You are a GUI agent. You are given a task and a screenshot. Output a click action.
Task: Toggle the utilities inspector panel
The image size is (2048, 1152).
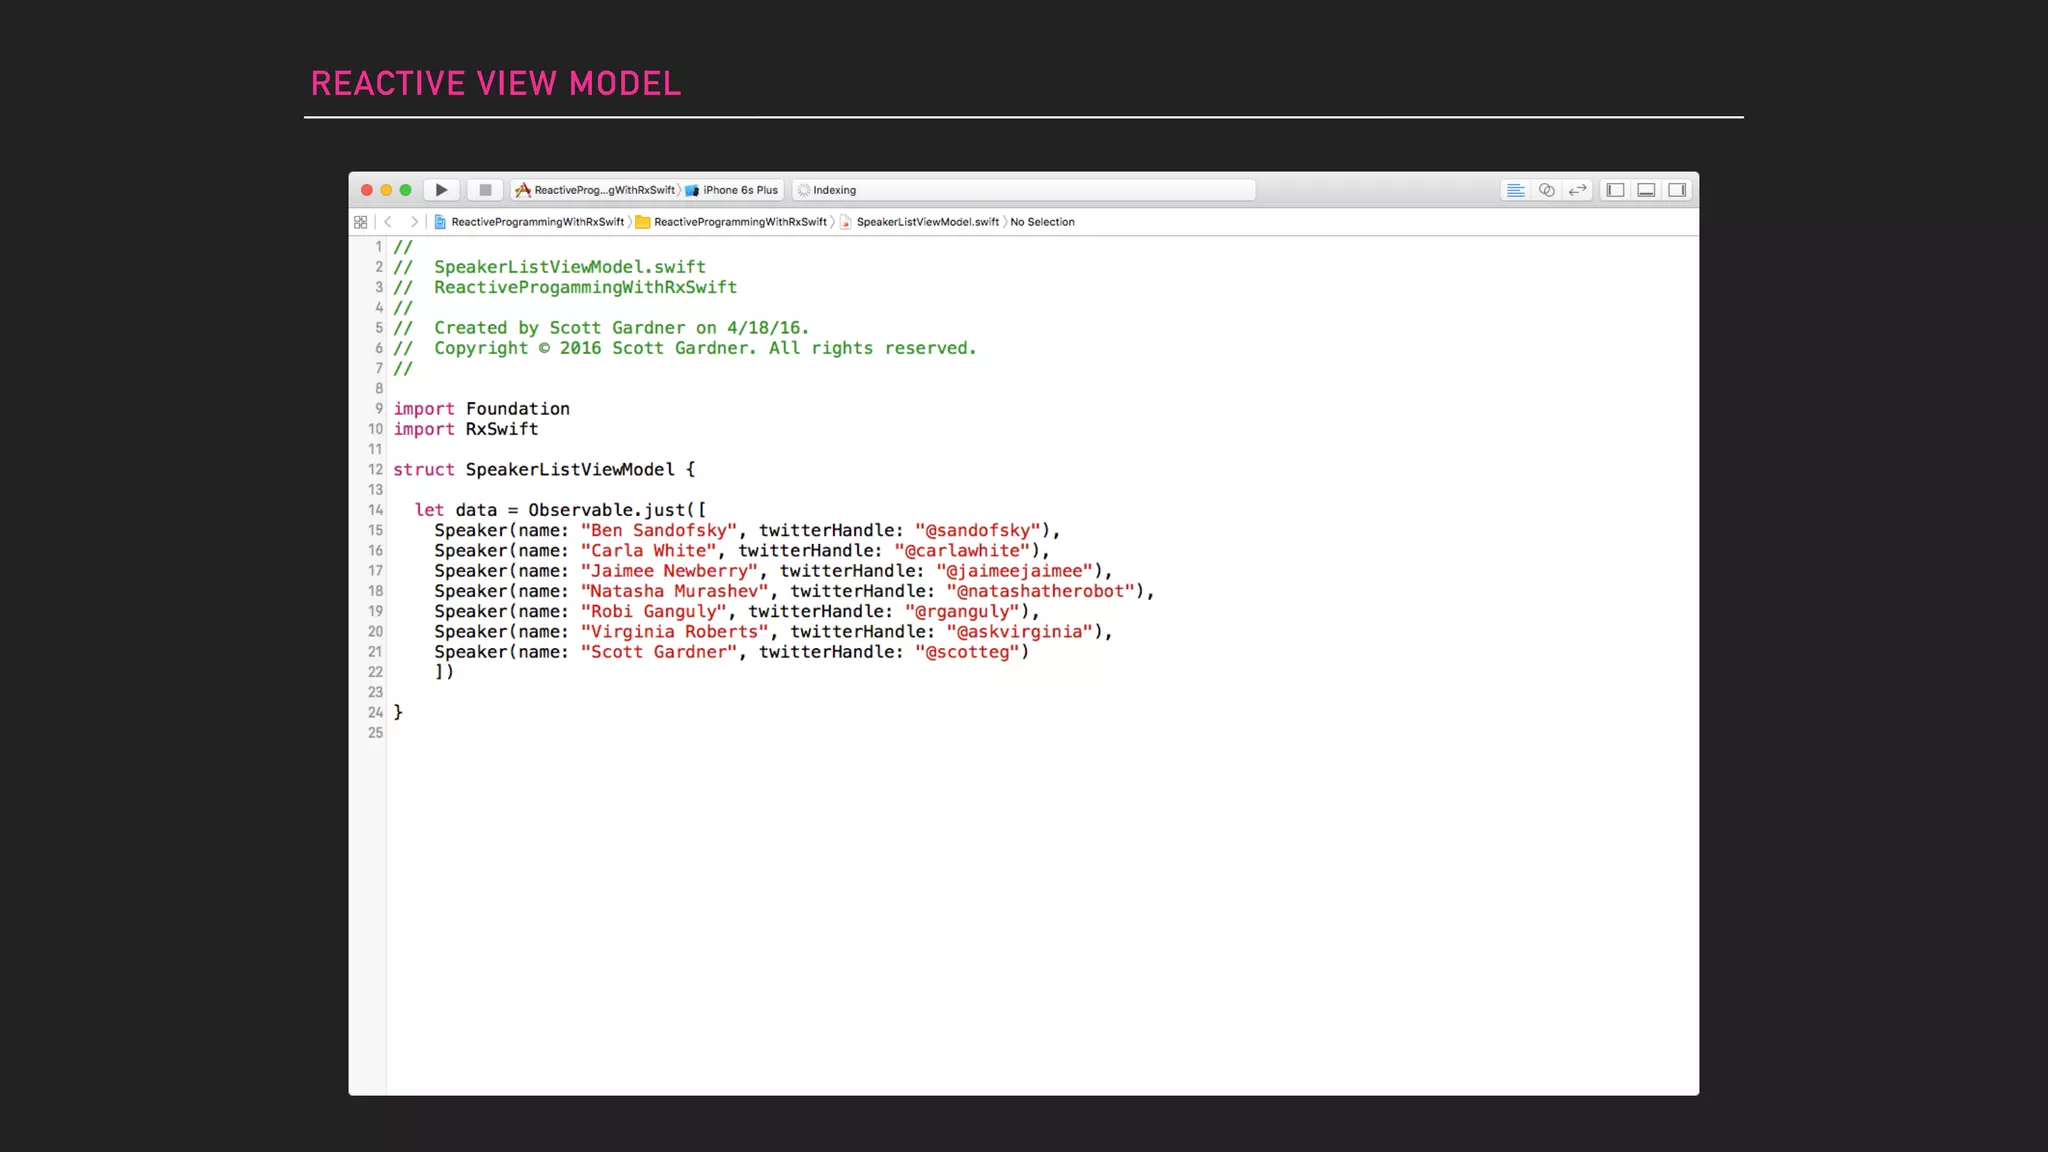coord(1677,190)
